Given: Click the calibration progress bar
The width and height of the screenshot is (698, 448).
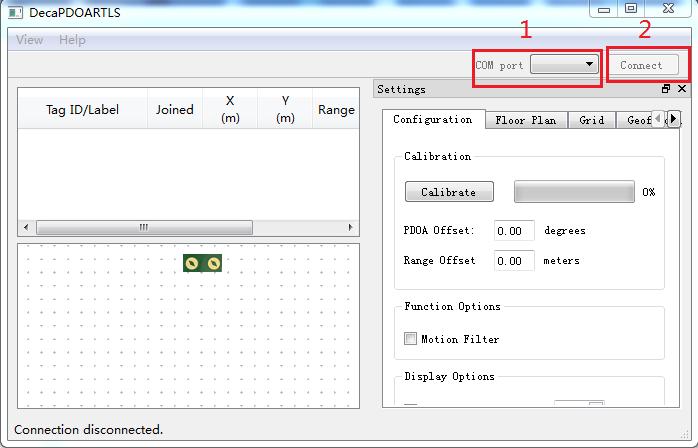Looking at the screenshot, I should coord(574,191).
